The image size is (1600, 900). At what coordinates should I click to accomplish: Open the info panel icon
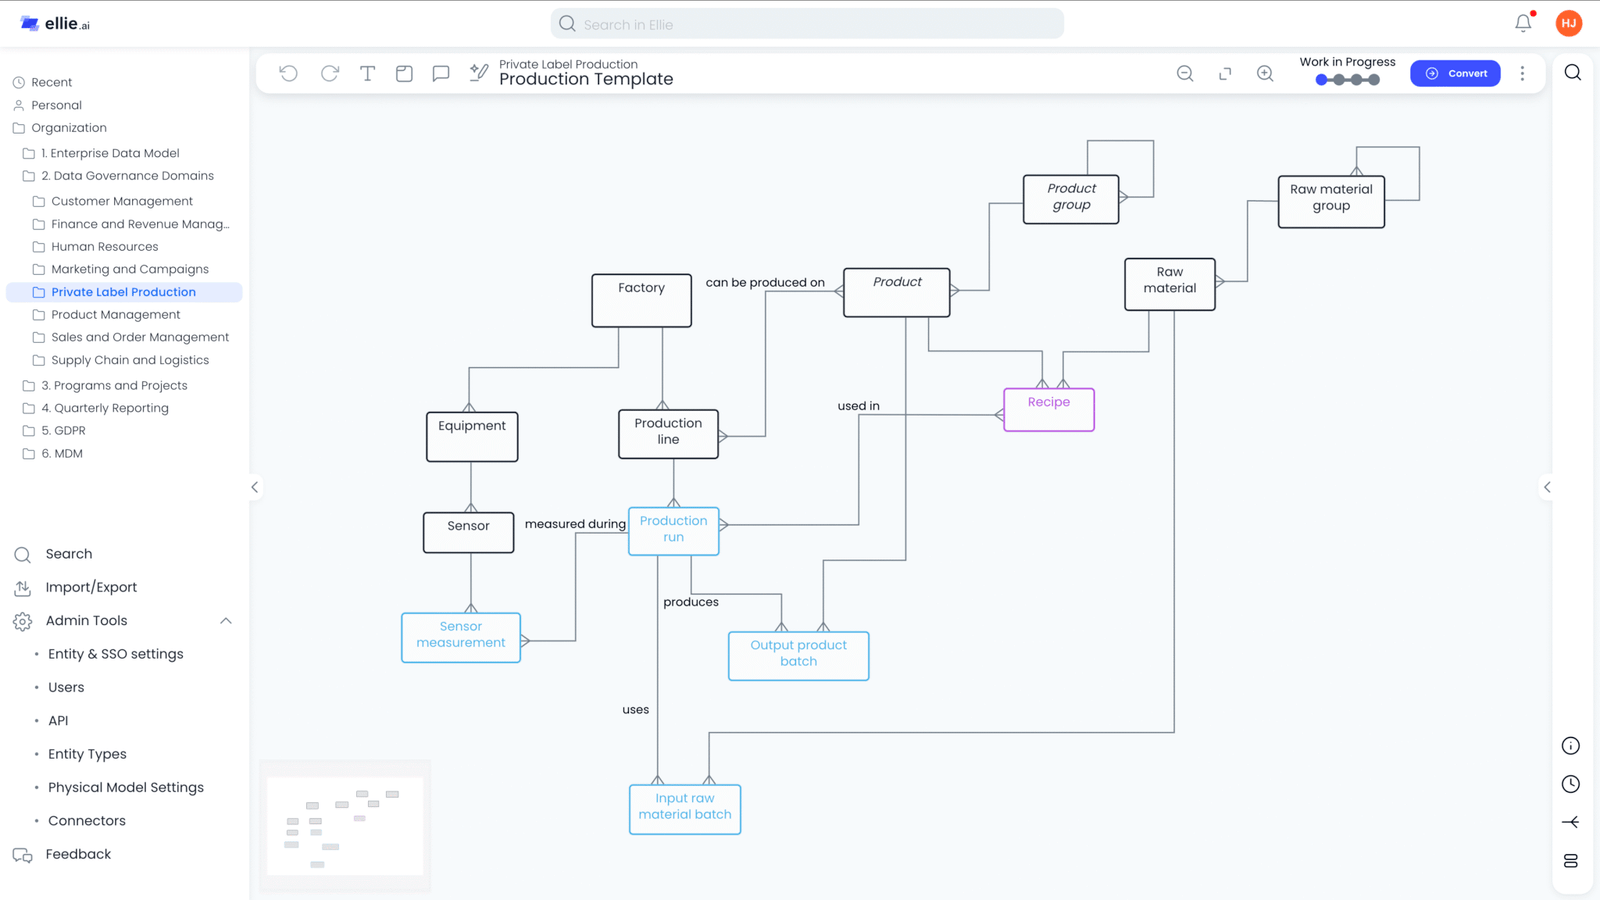click(x=1571, y=746)
